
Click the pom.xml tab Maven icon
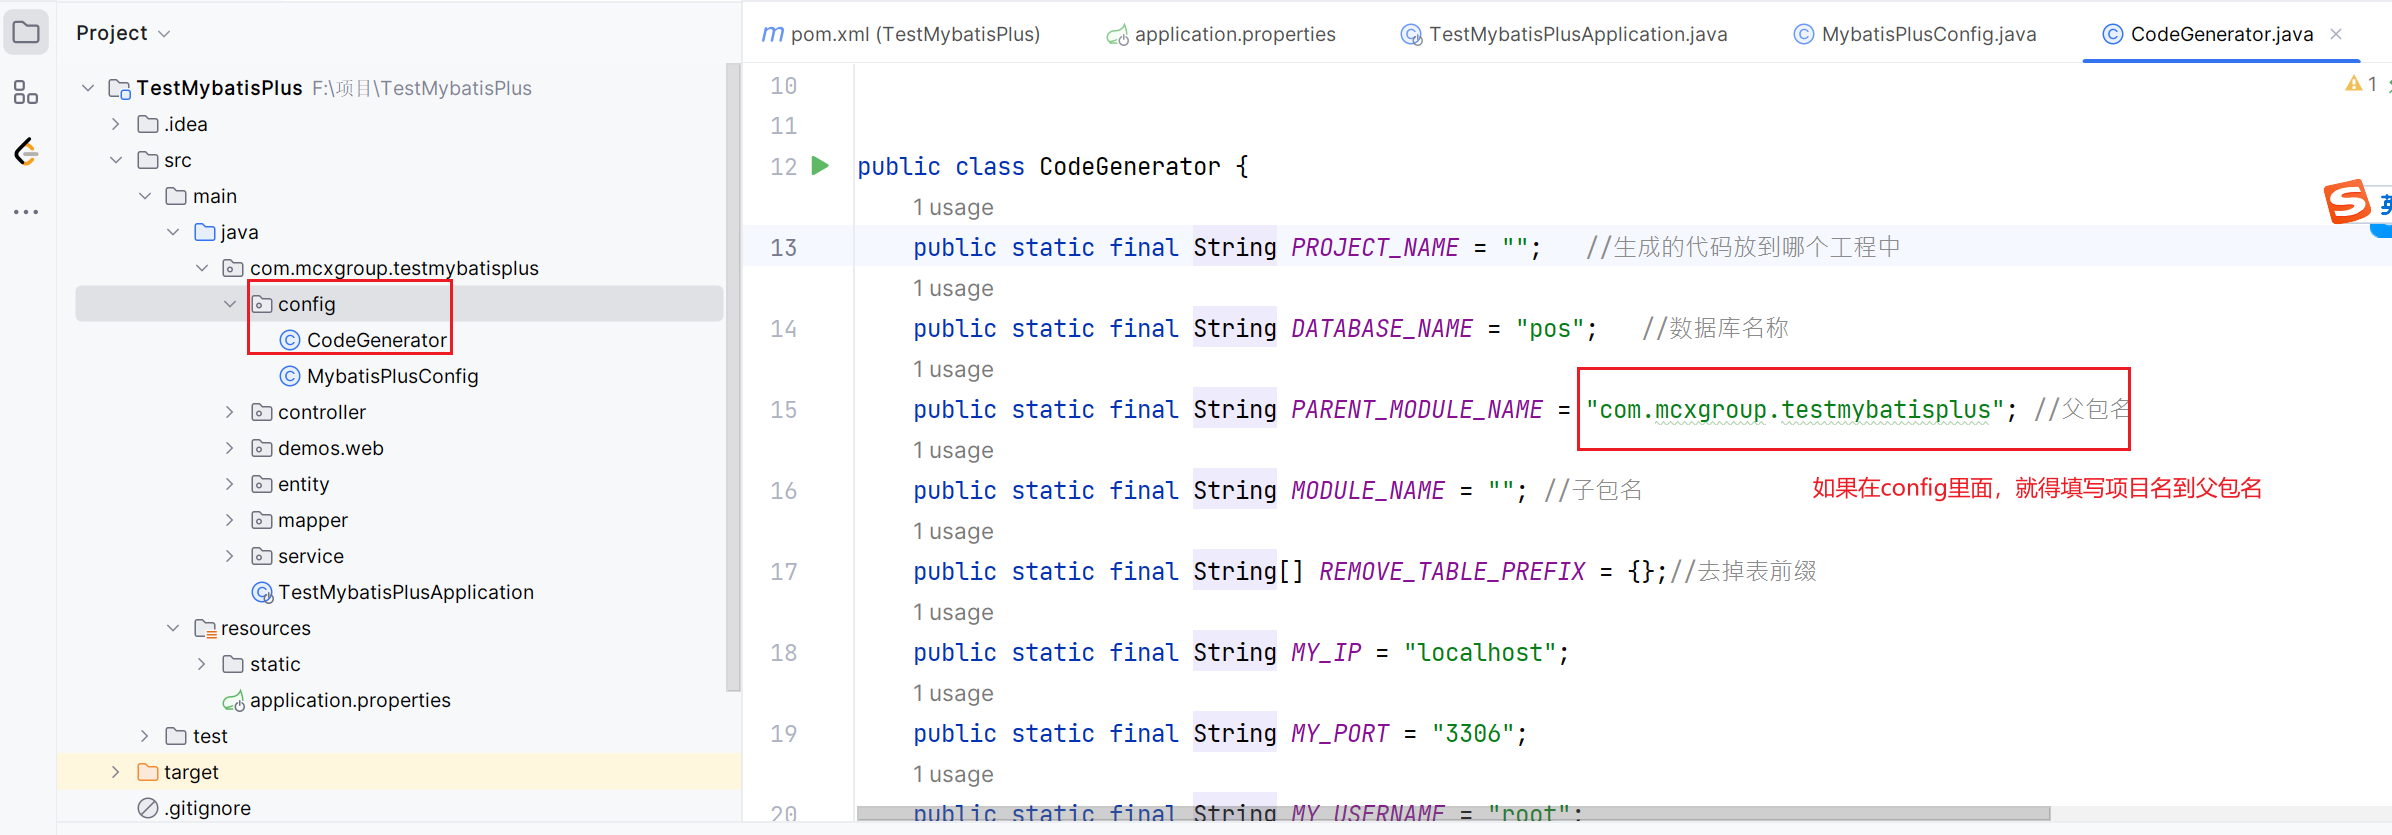tap(773, 34)
